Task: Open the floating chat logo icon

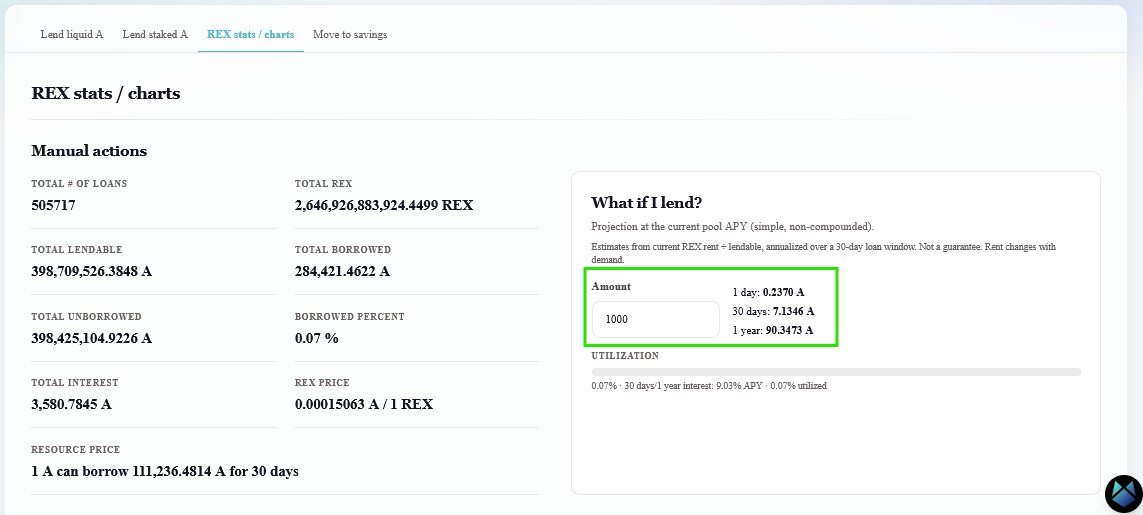Action: tap(1123, 494)
